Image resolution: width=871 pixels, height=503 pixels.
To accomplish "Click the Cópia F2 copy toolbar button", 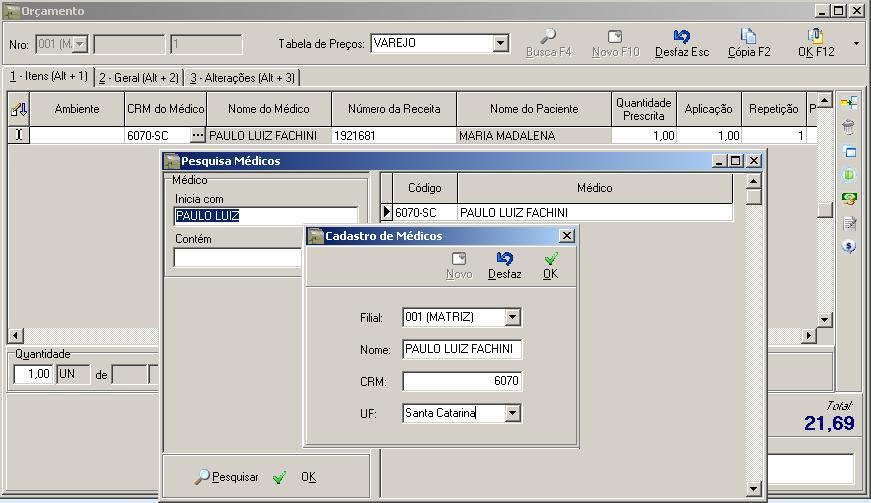I will [x=749, y=44].
